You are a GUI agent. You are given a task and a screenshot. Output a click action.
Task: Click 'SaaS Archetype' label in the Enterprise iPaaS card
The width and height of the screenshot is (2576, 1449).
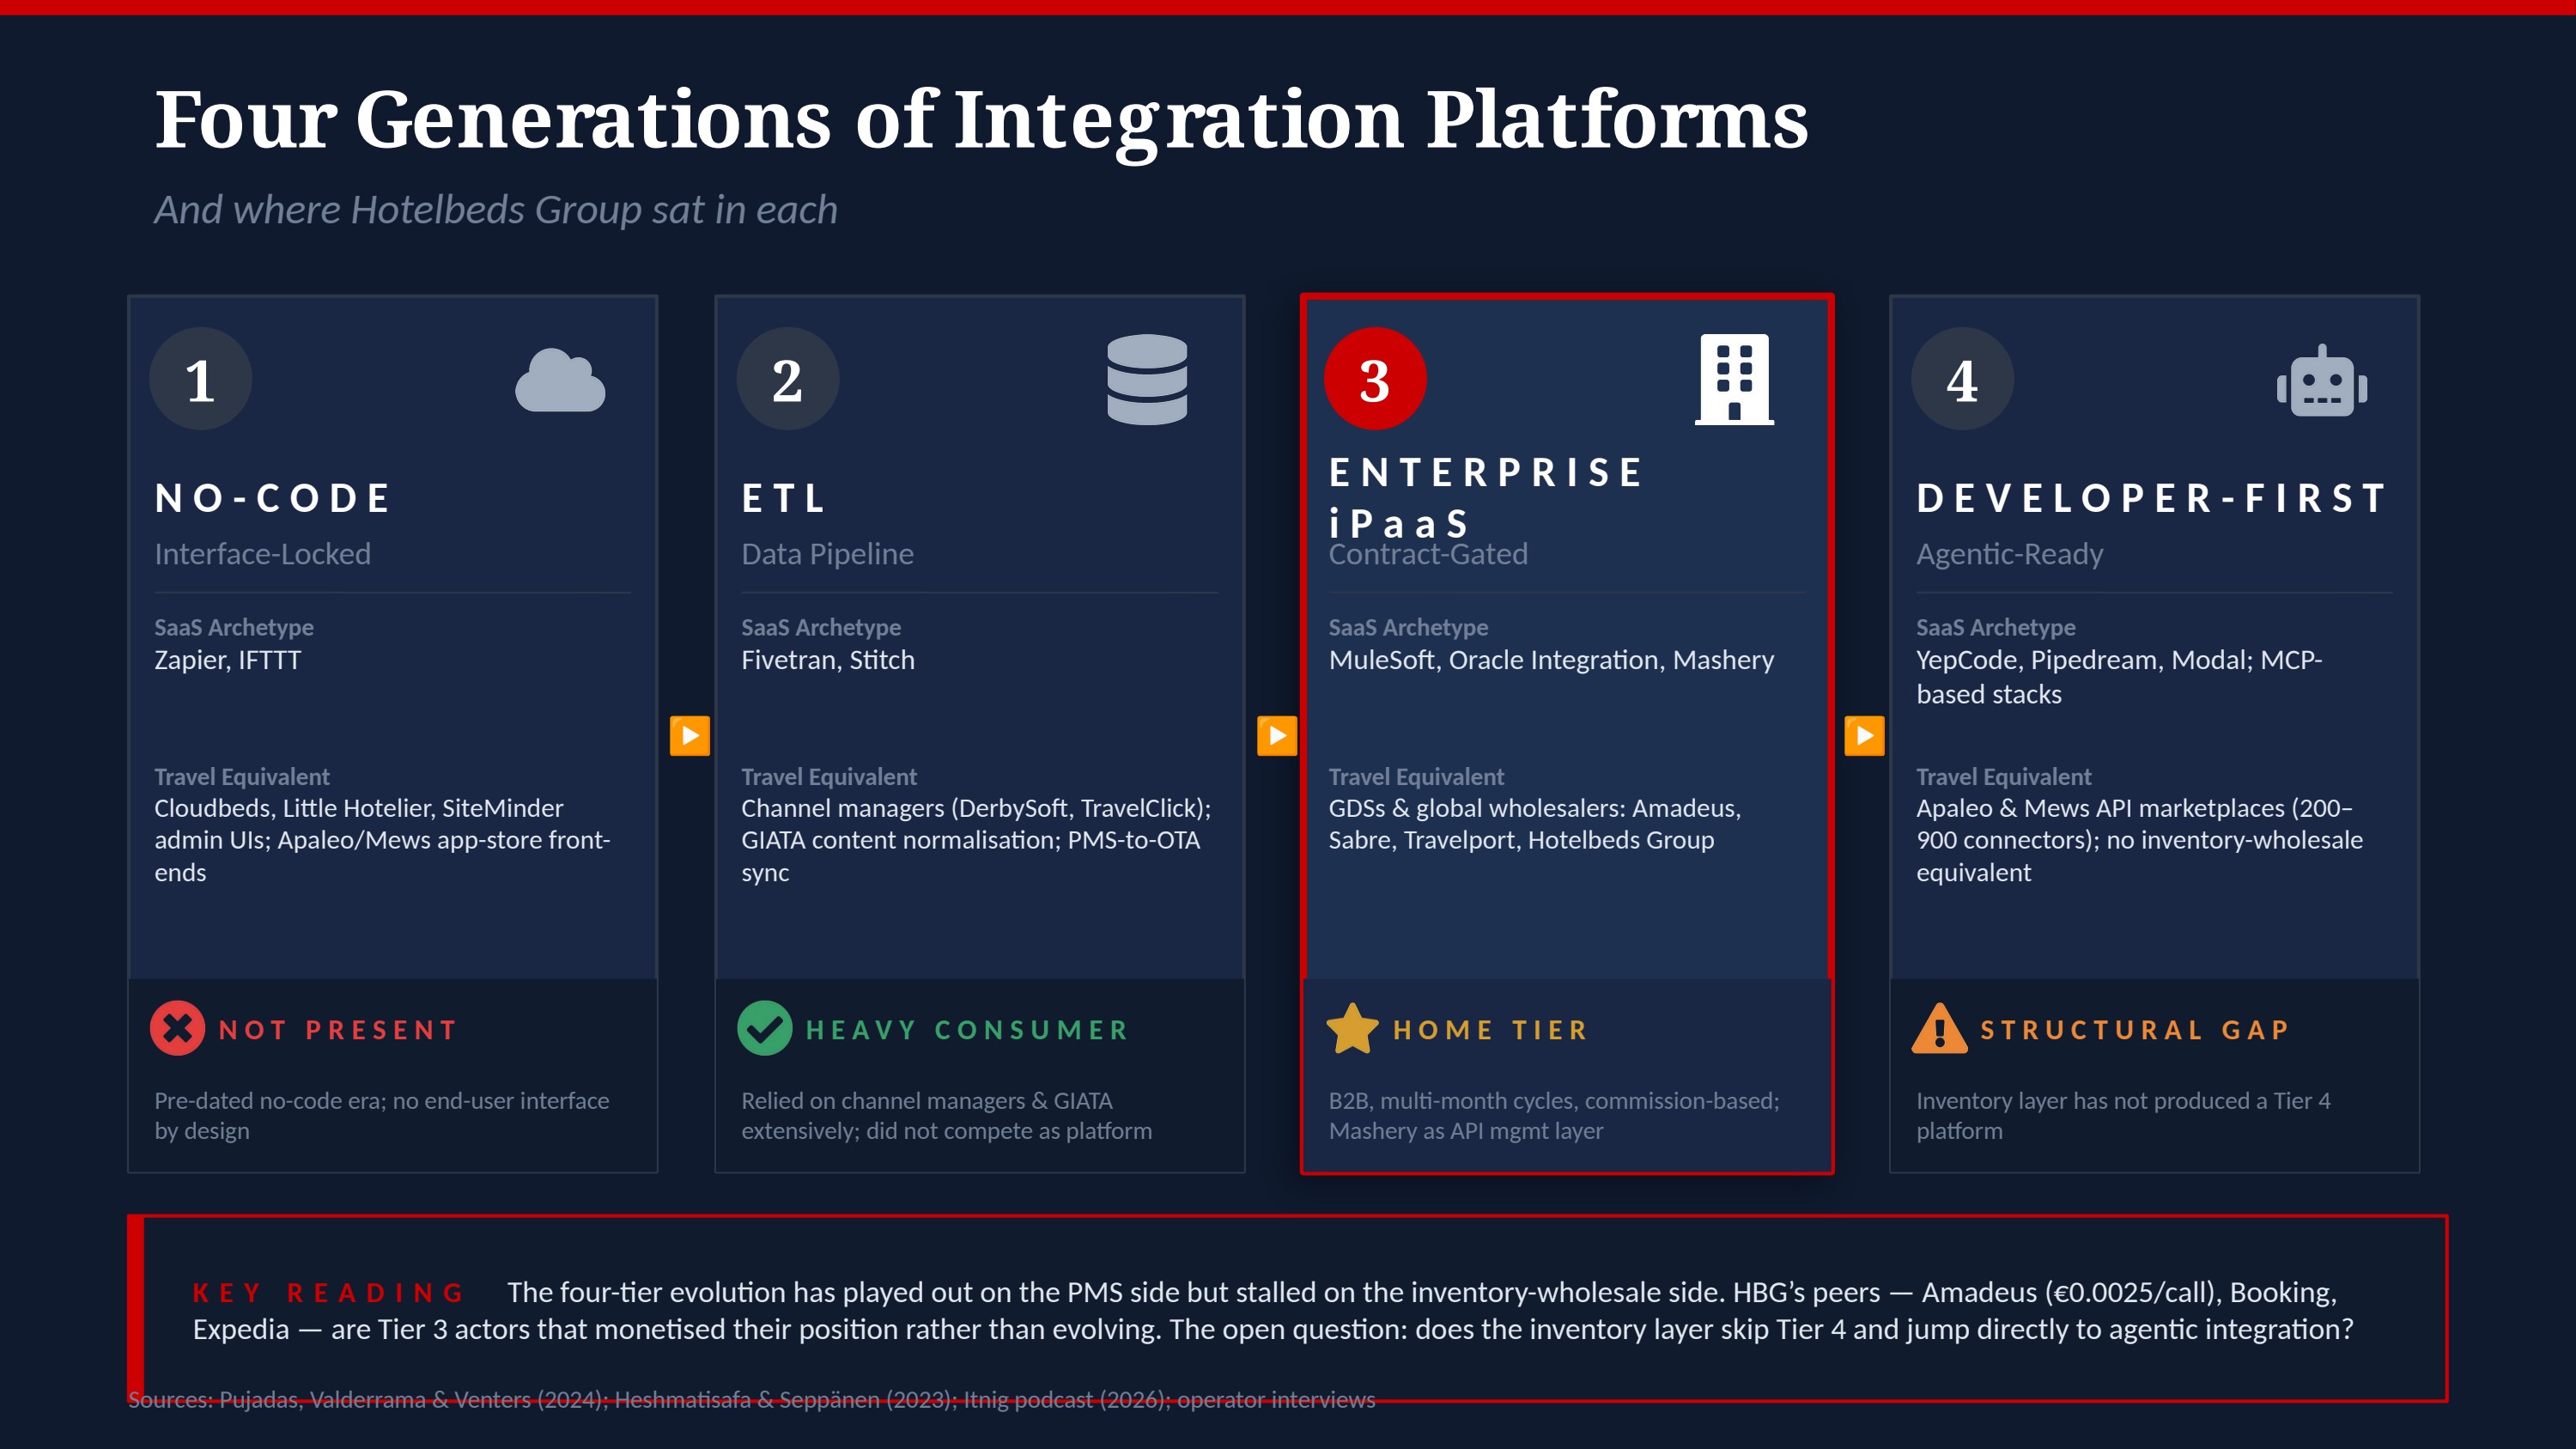pyautogui.click(x=1408, y=628)
